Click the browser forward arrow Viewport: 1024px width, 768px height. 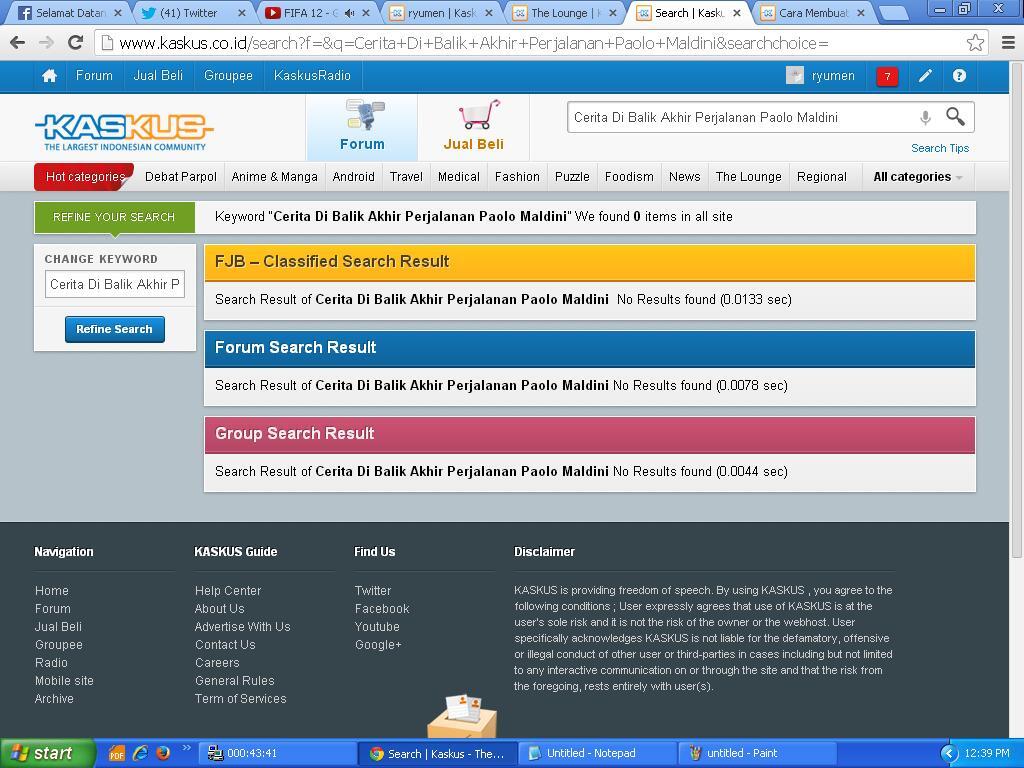point(46,43)
